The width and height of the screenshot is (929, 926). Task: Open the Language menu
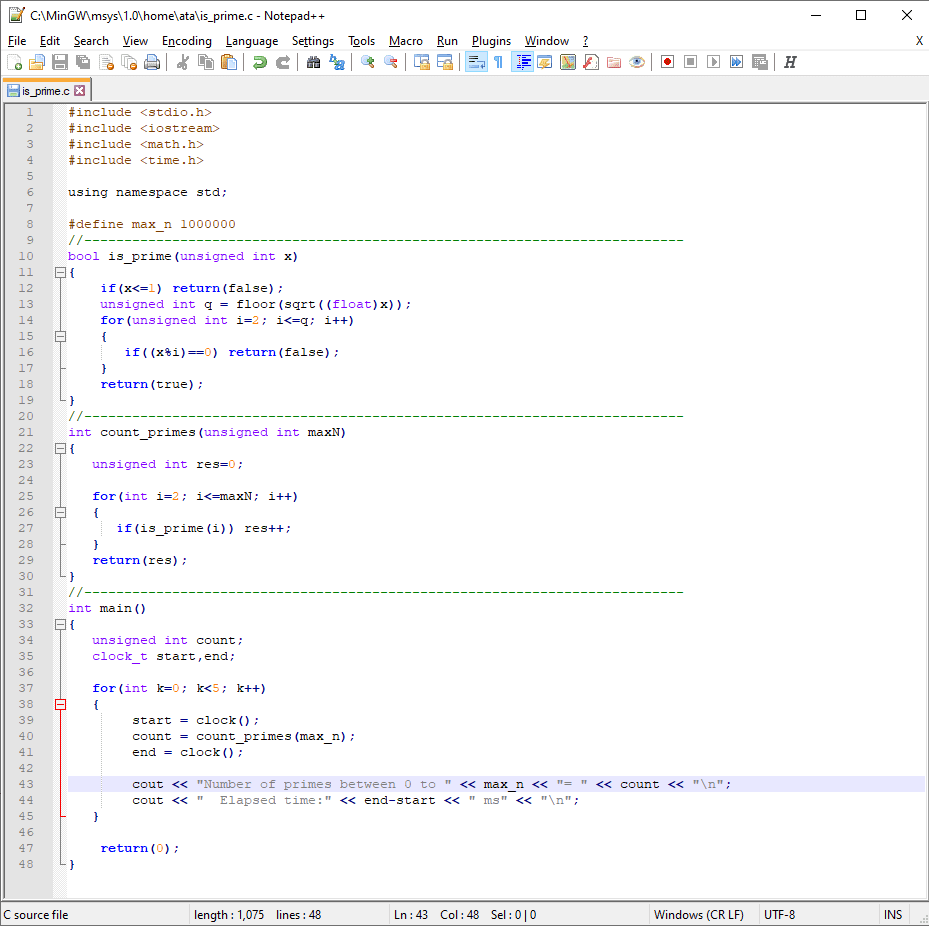click(x=252, y=41)
